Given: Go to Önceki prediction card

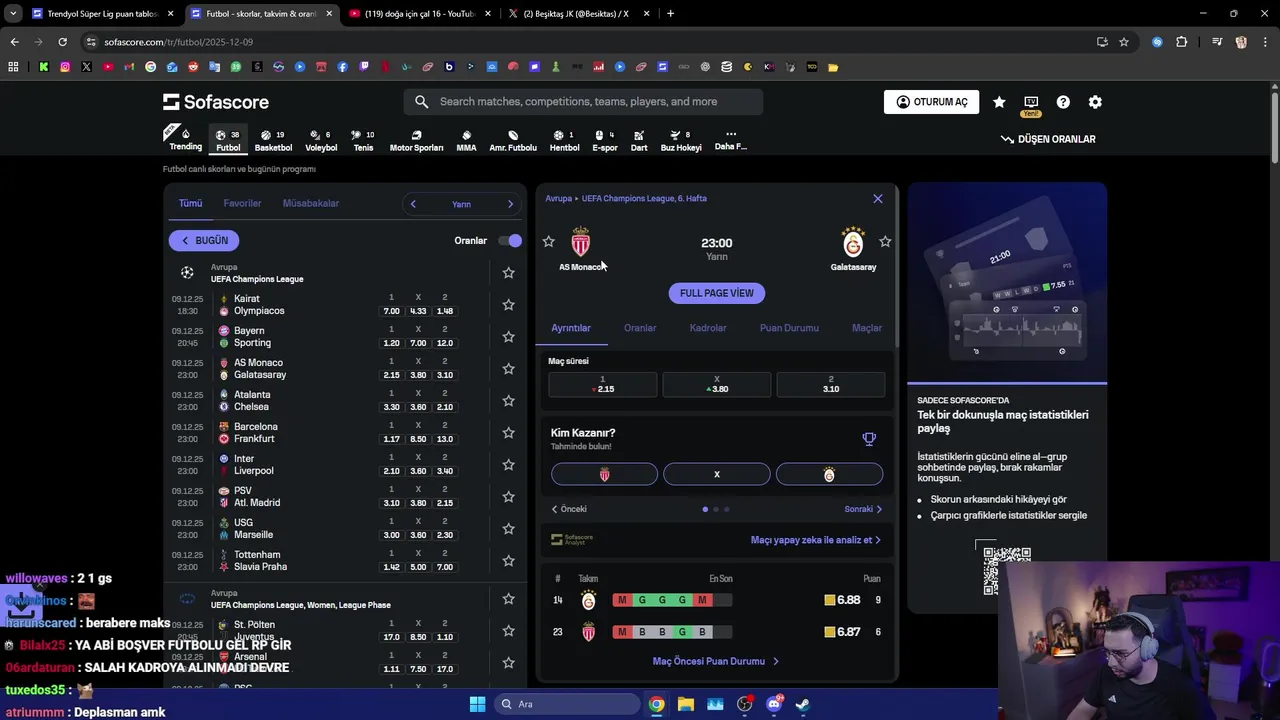Looking at the screenshot, I should pyautogui.click(x=569, y=509).
